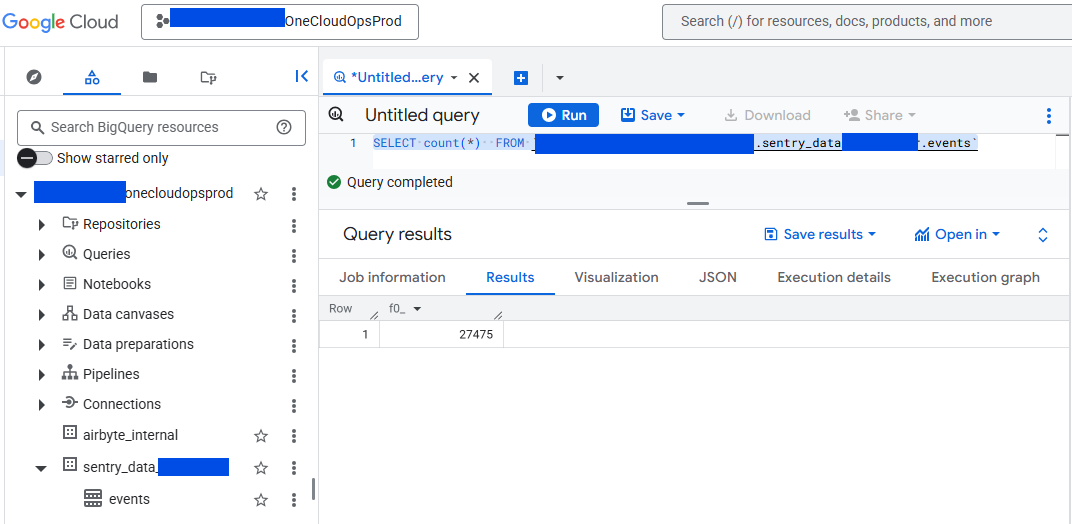Switch to the Job information tab
Viewport: 1072px width, 524px height.
click(392, 277)
